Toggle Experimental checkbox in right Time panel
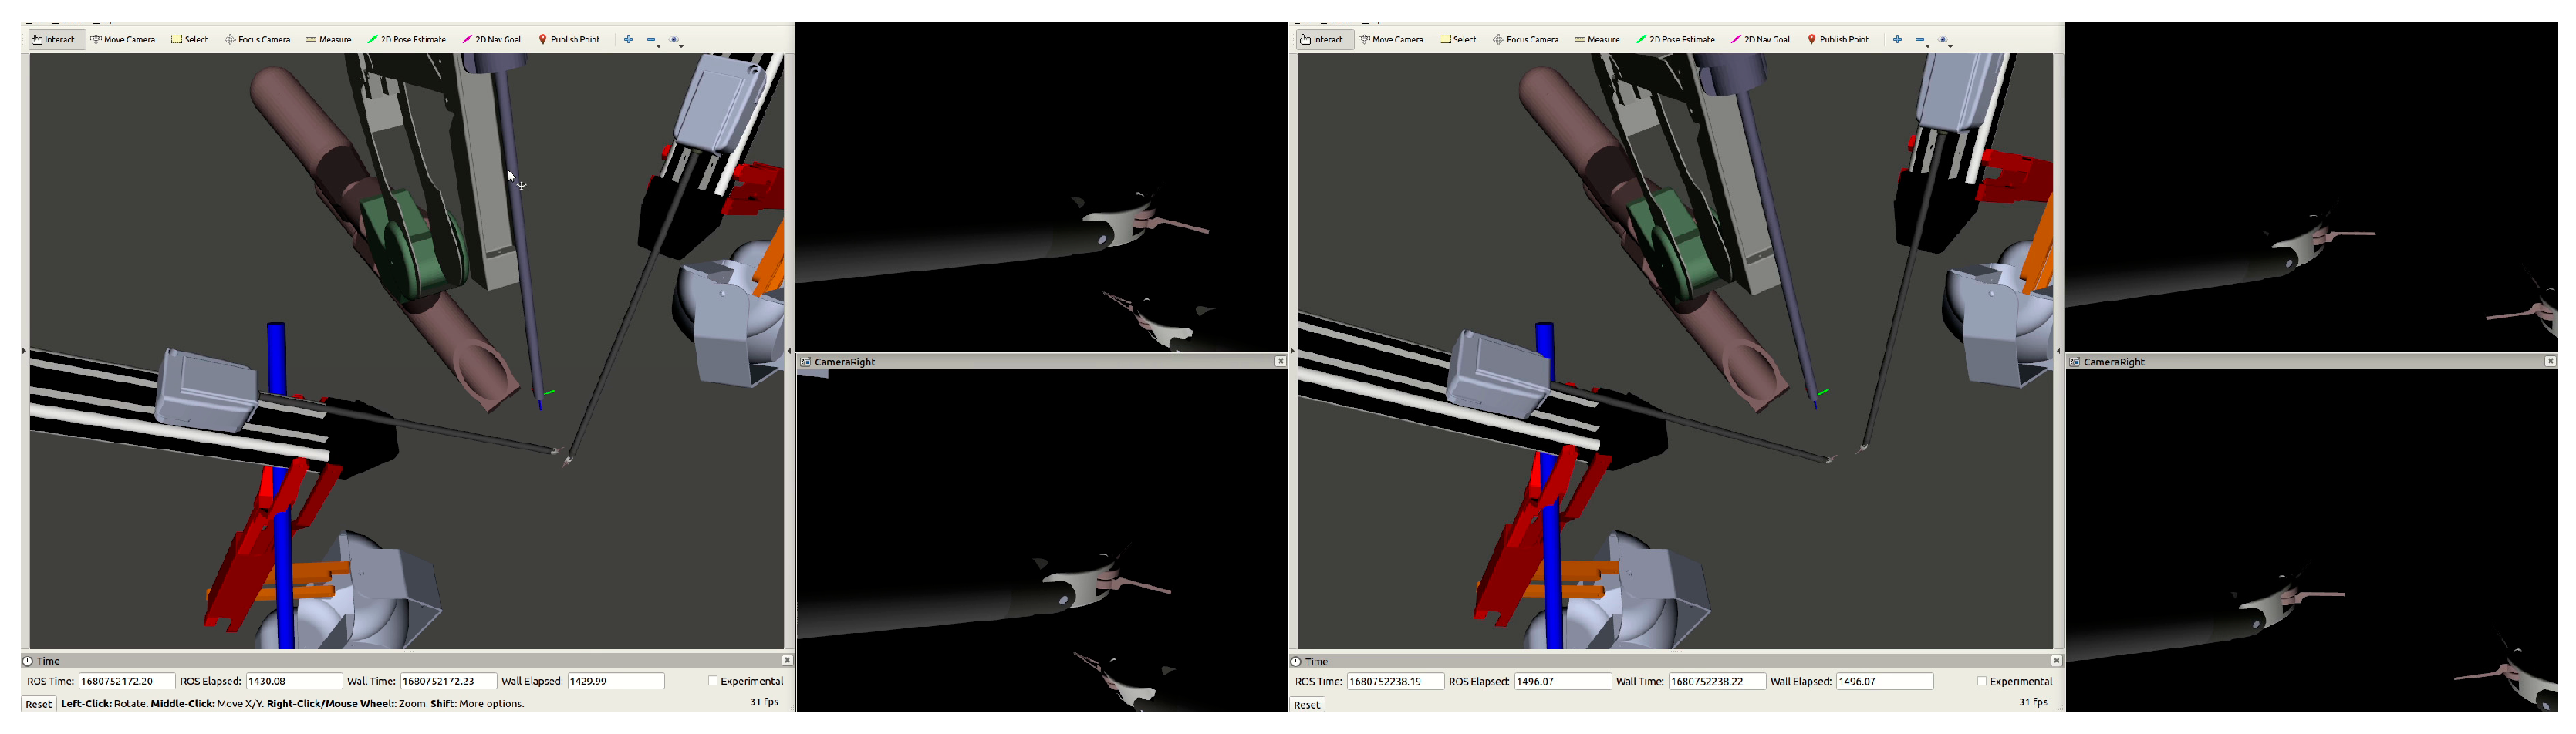2576x734 pixels. click(1982, 681)
